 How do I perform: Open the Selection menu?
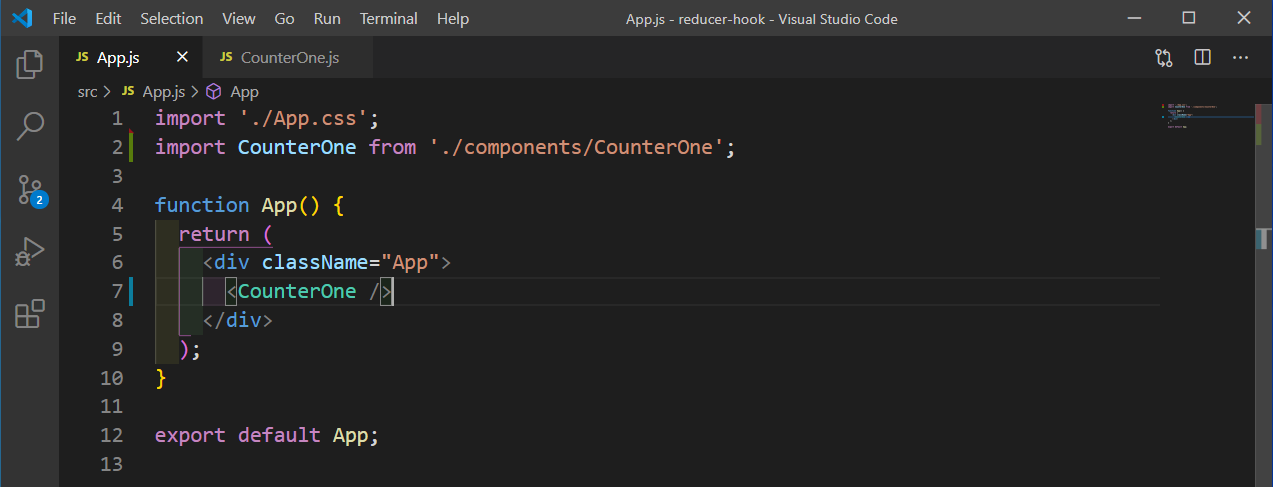pyautogui.click(x=172, y=19)
